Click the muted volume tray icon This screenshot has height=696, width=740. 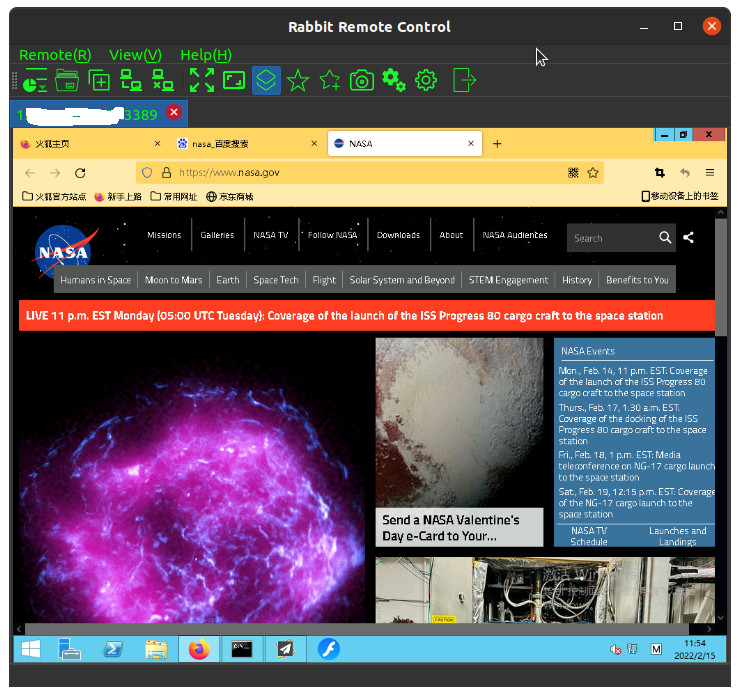click(615, 650)
